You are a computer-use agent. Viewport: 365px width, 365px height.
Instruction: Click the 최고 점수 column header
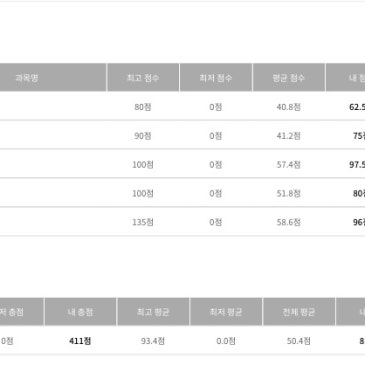pos(143,78)
